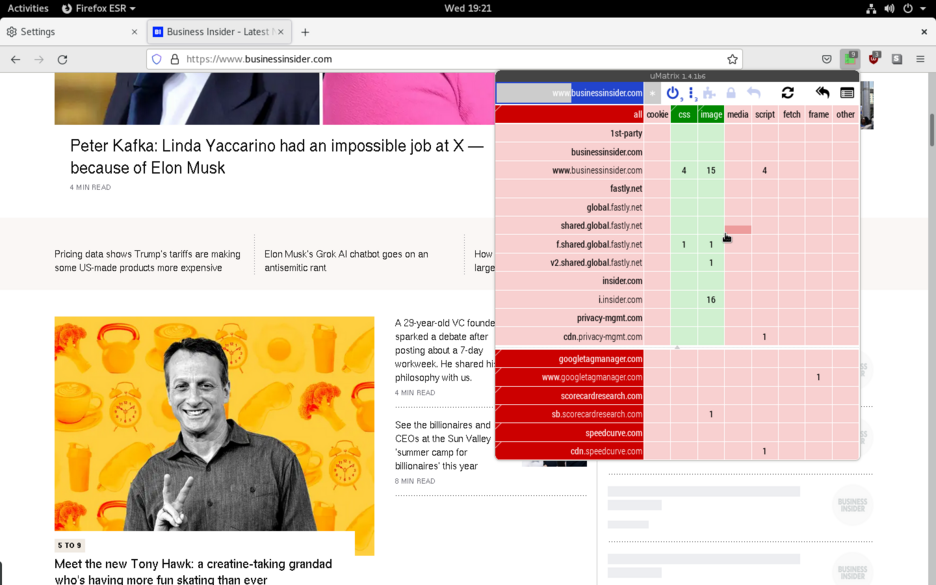This screenshot has height=585, width=936.
Task: Open the network status icon in top bar
Action: (872, 8)
